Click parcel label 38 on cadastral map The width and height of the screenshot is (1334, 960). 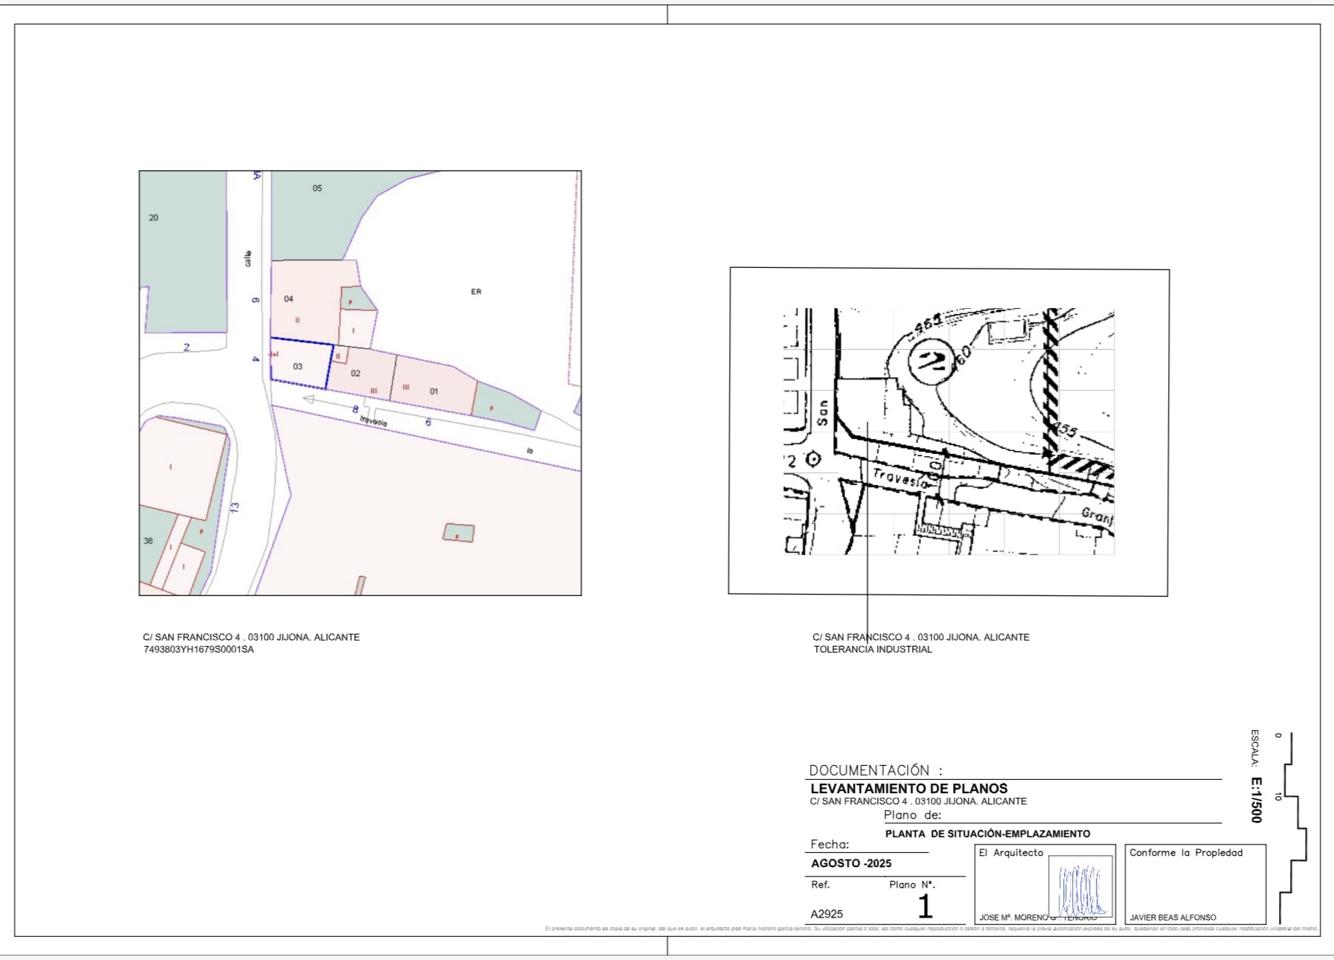148,541
